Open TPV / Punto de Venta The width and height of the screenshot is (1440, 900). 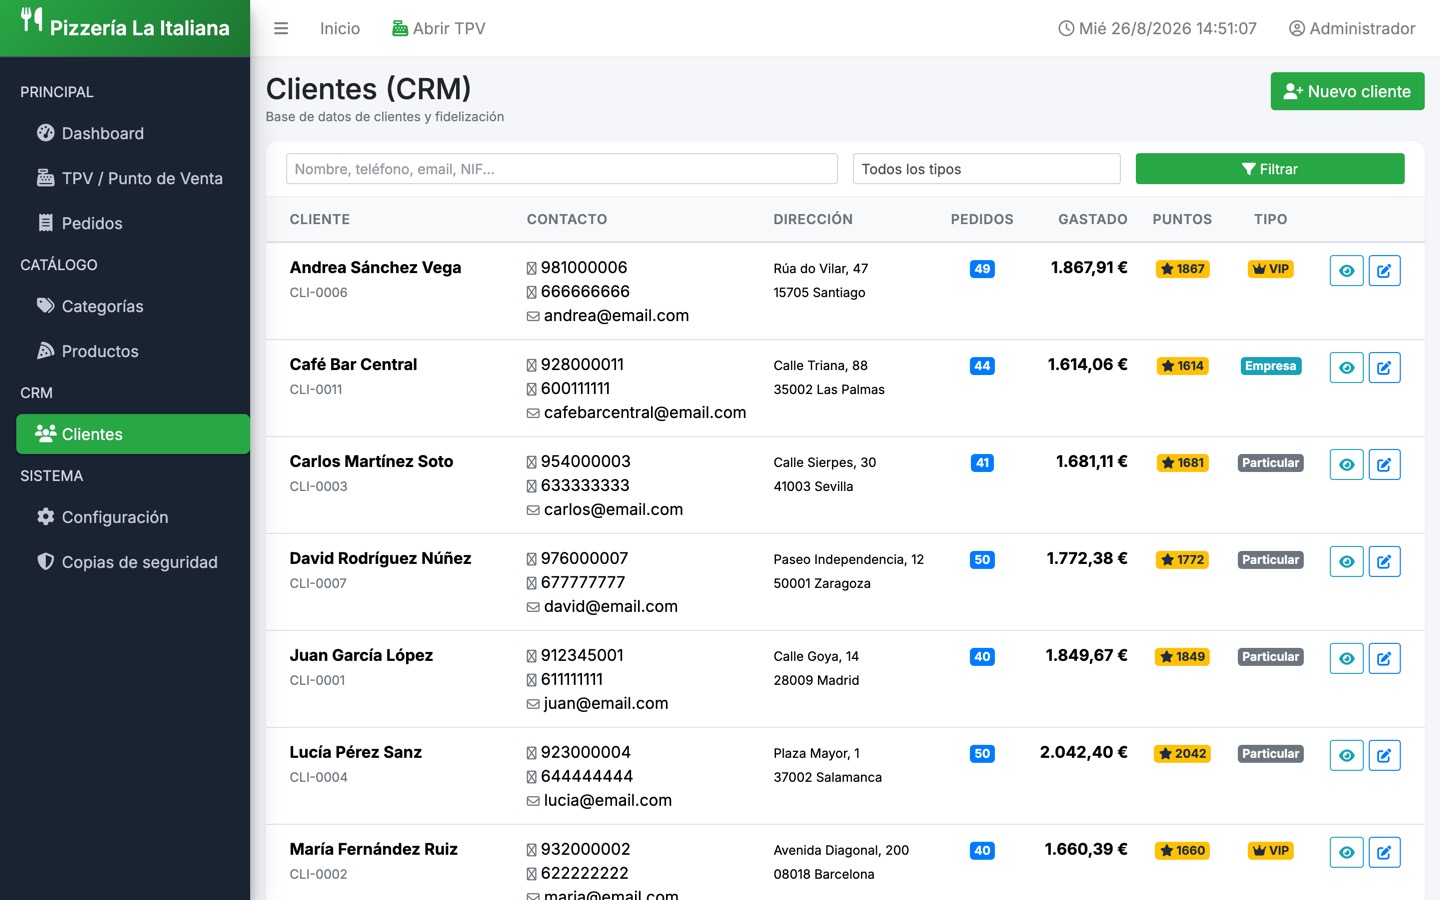pyautogui.click(x=133, y=178)
